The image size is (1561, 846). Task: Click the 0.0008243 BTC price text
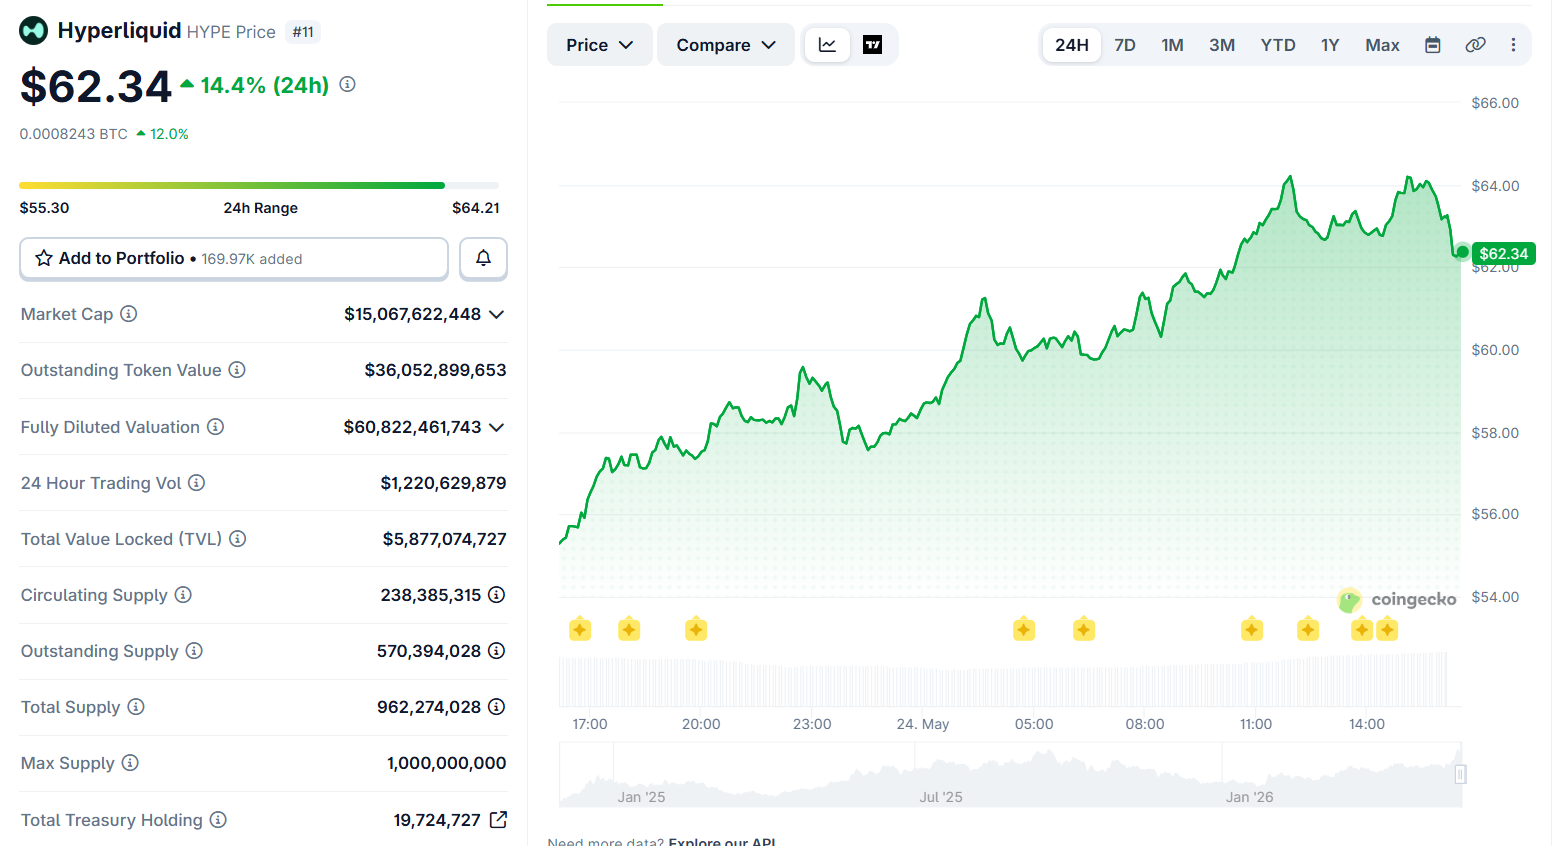tap(74, 134)
